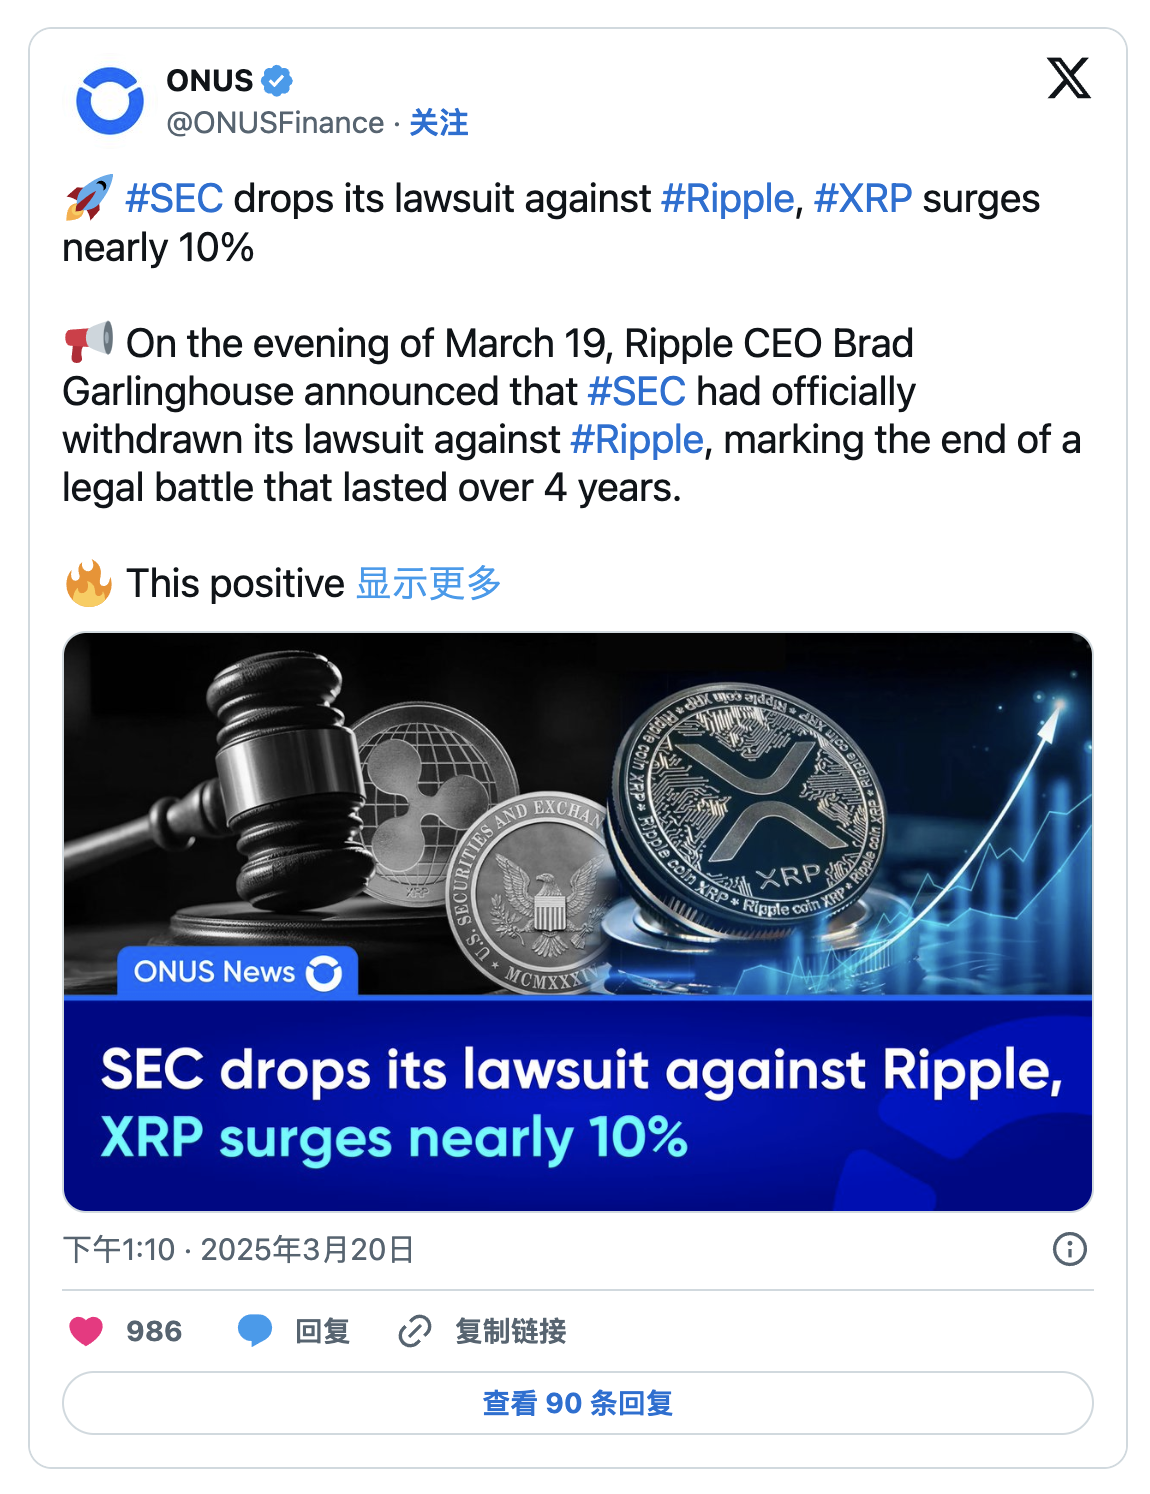Follow ONUS via 关注 link

[x=439, y=123]
